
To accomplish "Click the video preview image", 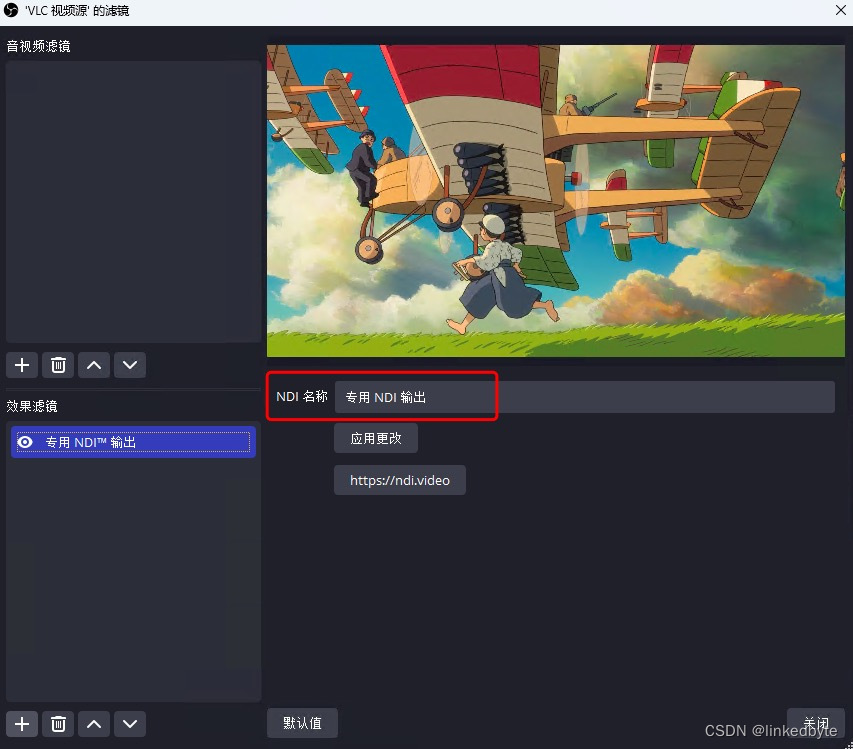I will pos(555,201).
